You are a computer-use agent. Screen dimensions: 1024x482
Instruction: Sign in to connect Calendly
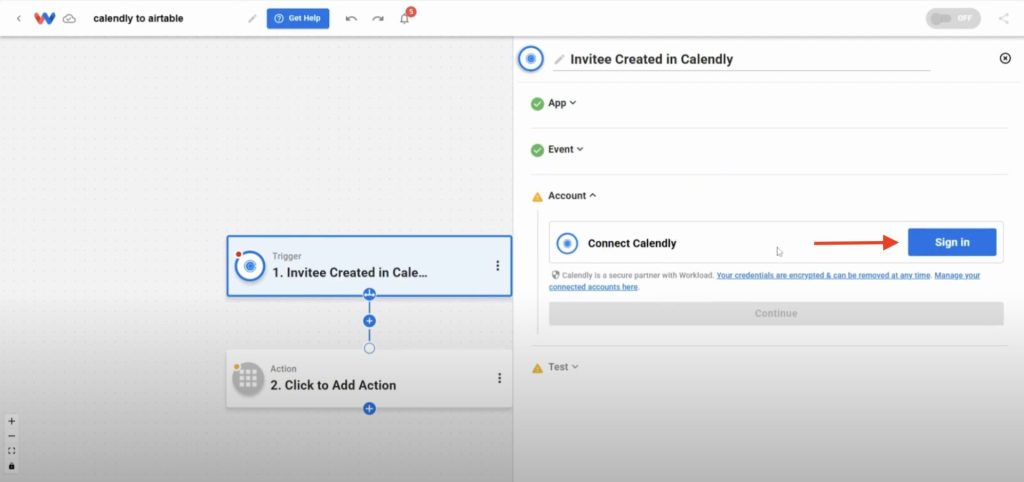coord(952,242)
